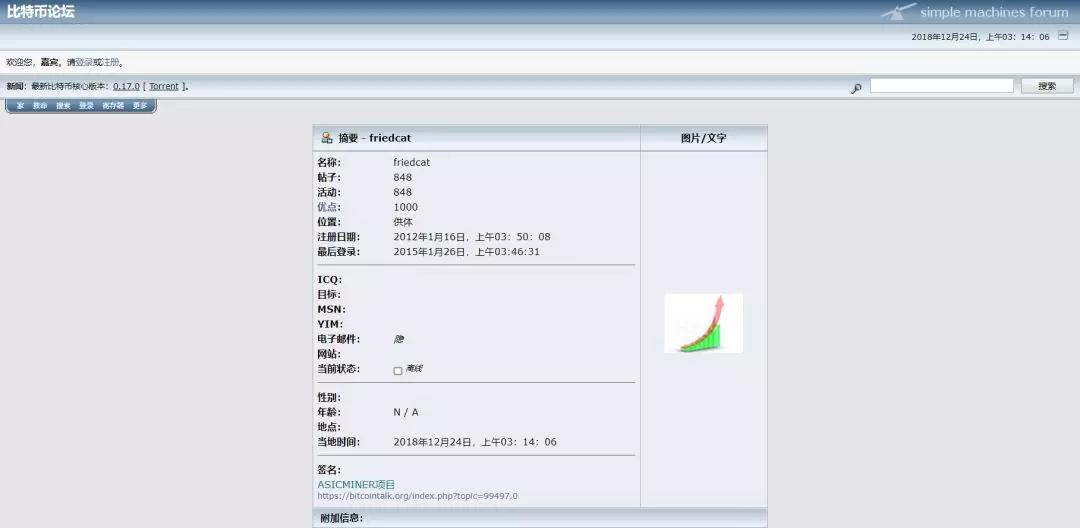1080x528 pixels.
Task: Open the 更多 menu item
Action: coord(140,106)
